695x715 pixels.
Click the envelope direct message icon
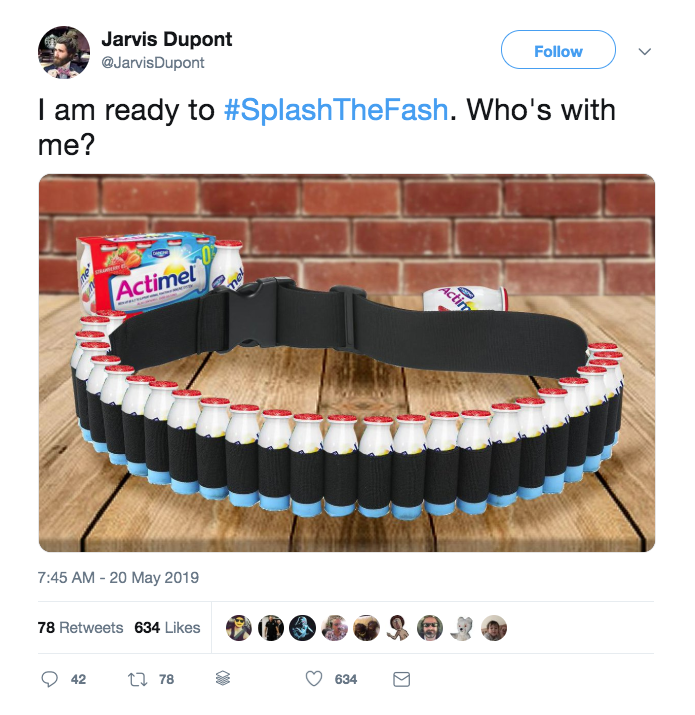tap(401, 679)
